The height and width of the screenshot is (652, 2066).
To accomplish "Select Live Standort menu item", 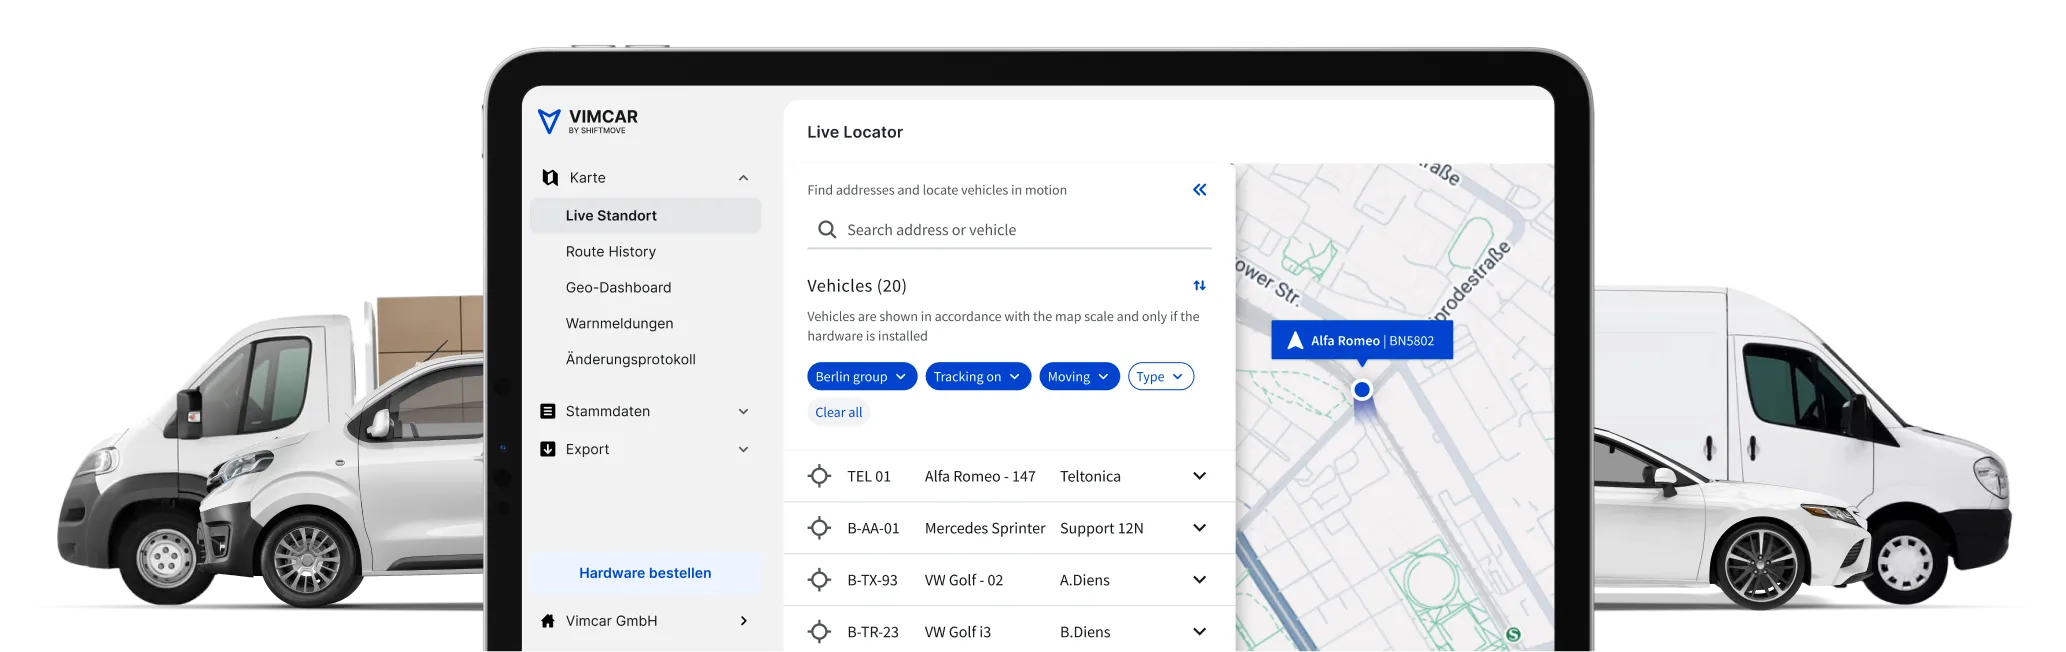I will pyautogui.click(x=645, y=215).
